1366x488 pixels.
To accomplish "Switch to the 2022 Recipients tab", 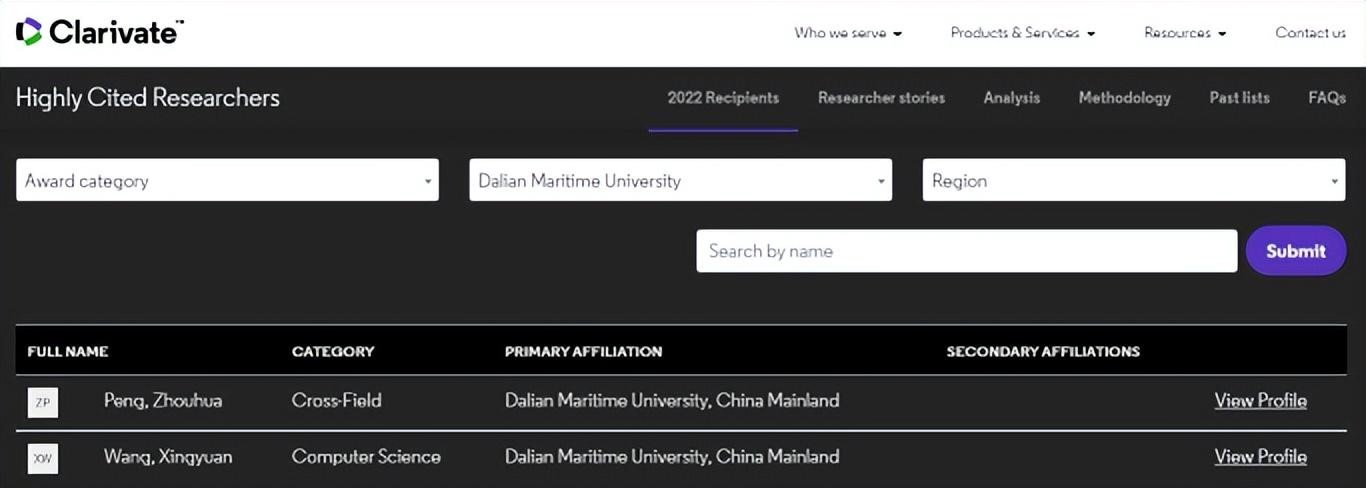I will [723, 98].
